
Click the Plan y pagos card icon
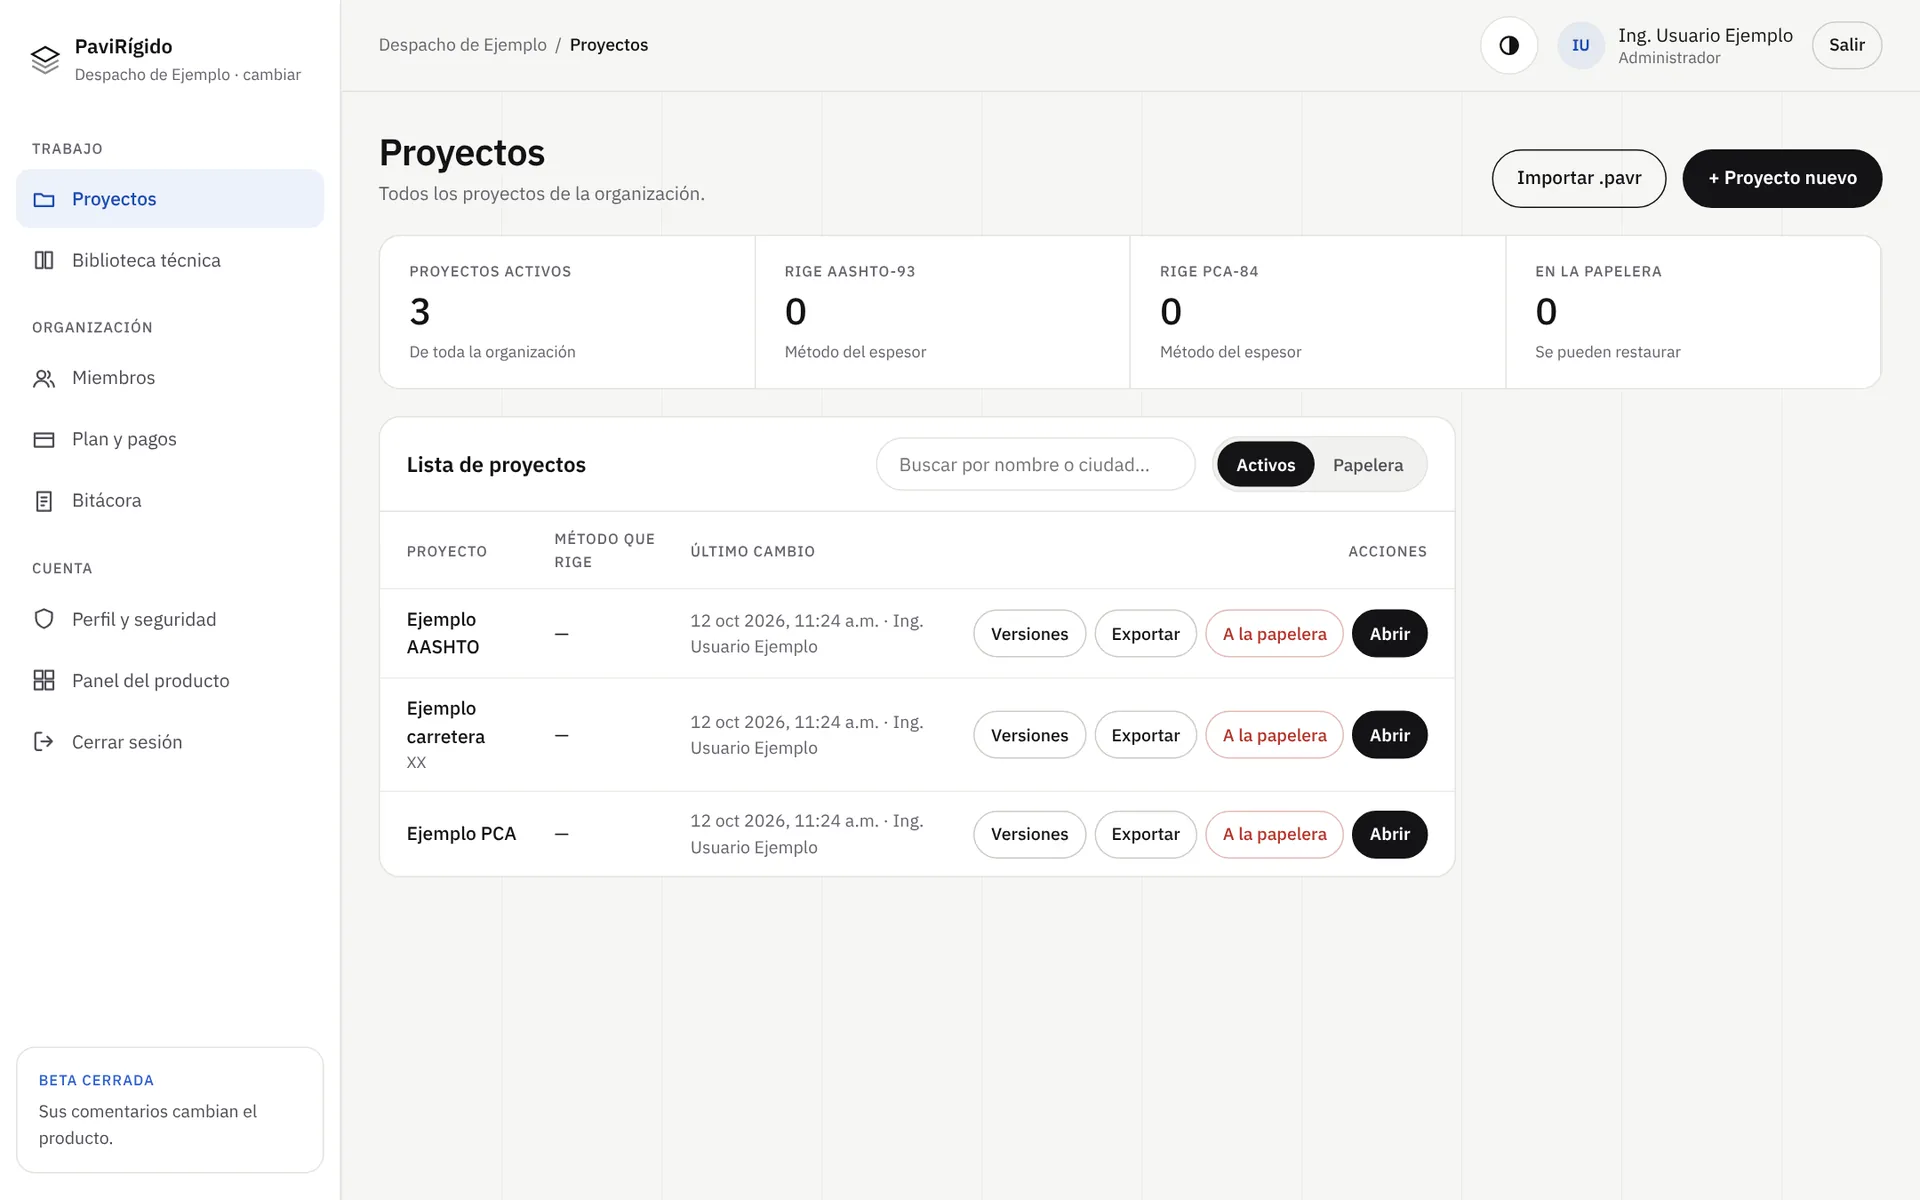click(x=44, y=439)
